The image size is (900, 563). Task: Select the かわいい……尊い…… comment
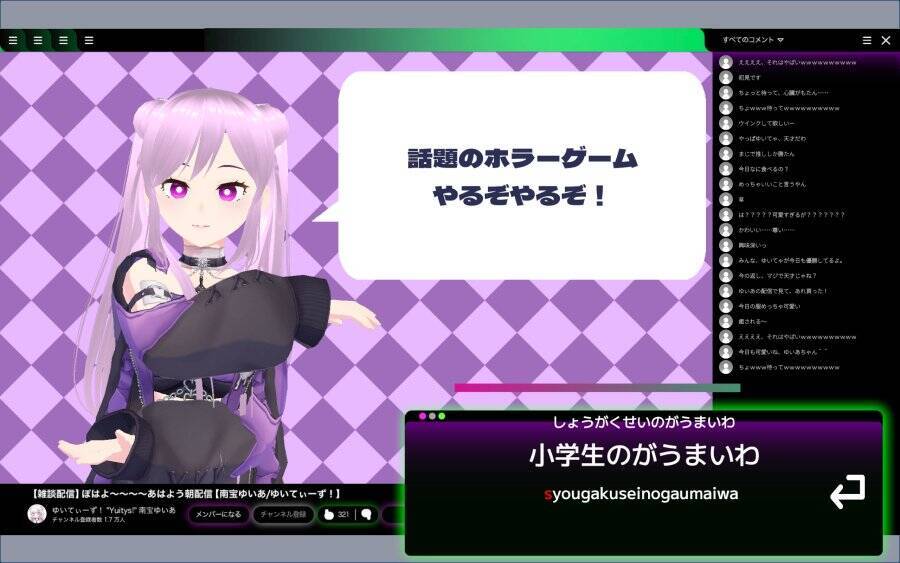(x=766, y=230)
